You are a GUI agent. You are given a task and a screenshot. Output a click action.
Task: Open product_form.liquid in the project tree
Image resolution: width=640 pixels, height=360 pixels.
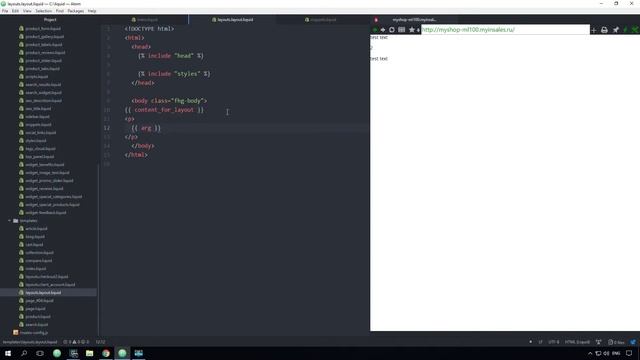(x=43, y=29)
